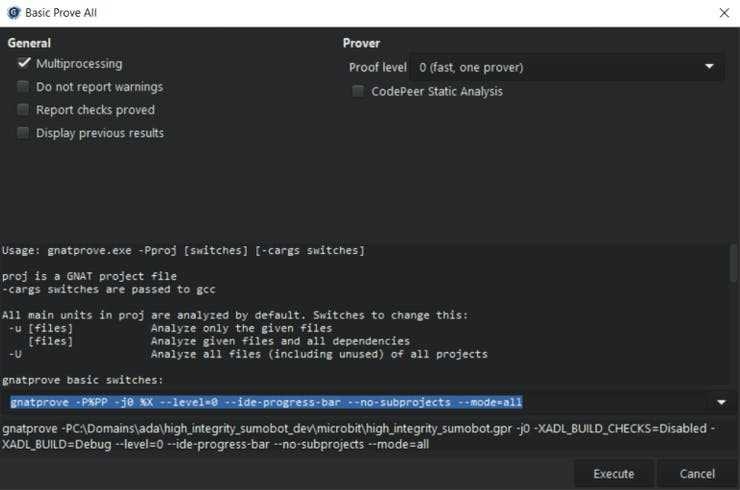Enable Do not report warnings

(x=23, y=87)
